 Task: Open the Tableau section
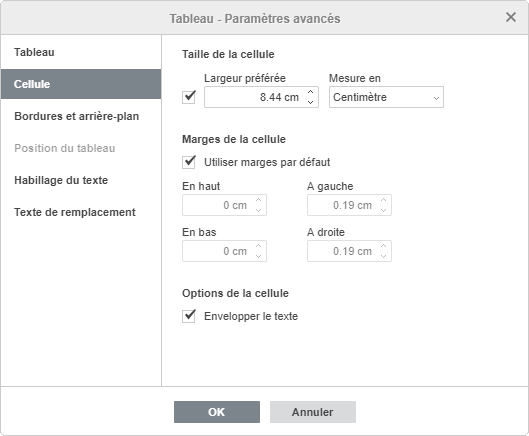[81, 52]
